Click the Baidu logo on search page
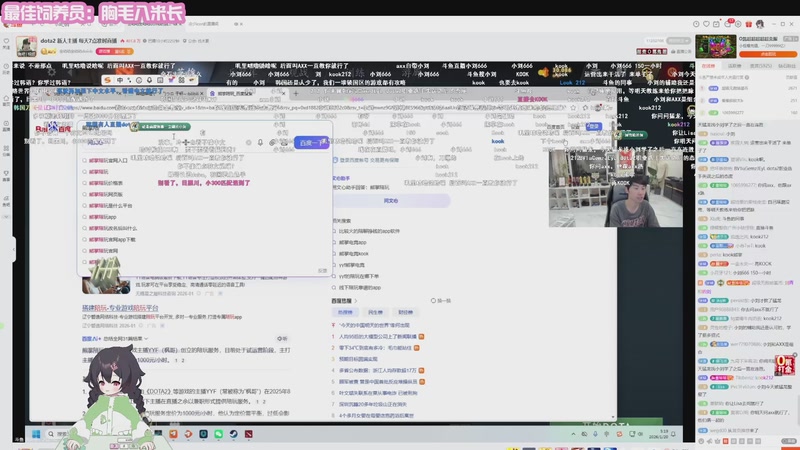This screenshot has width=800, height=450. 54,128
